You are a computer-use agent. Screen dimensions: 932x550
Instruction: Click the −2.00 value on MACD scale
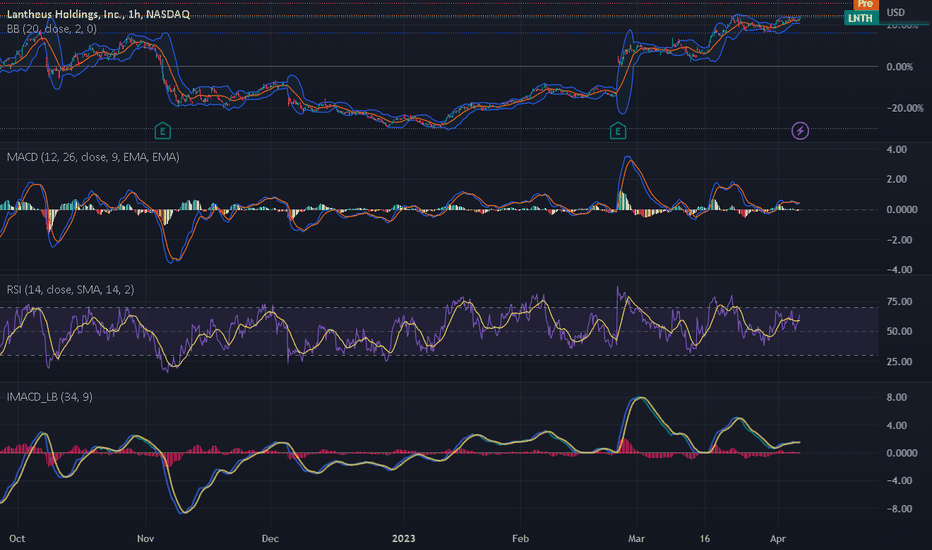click(900, 240)
